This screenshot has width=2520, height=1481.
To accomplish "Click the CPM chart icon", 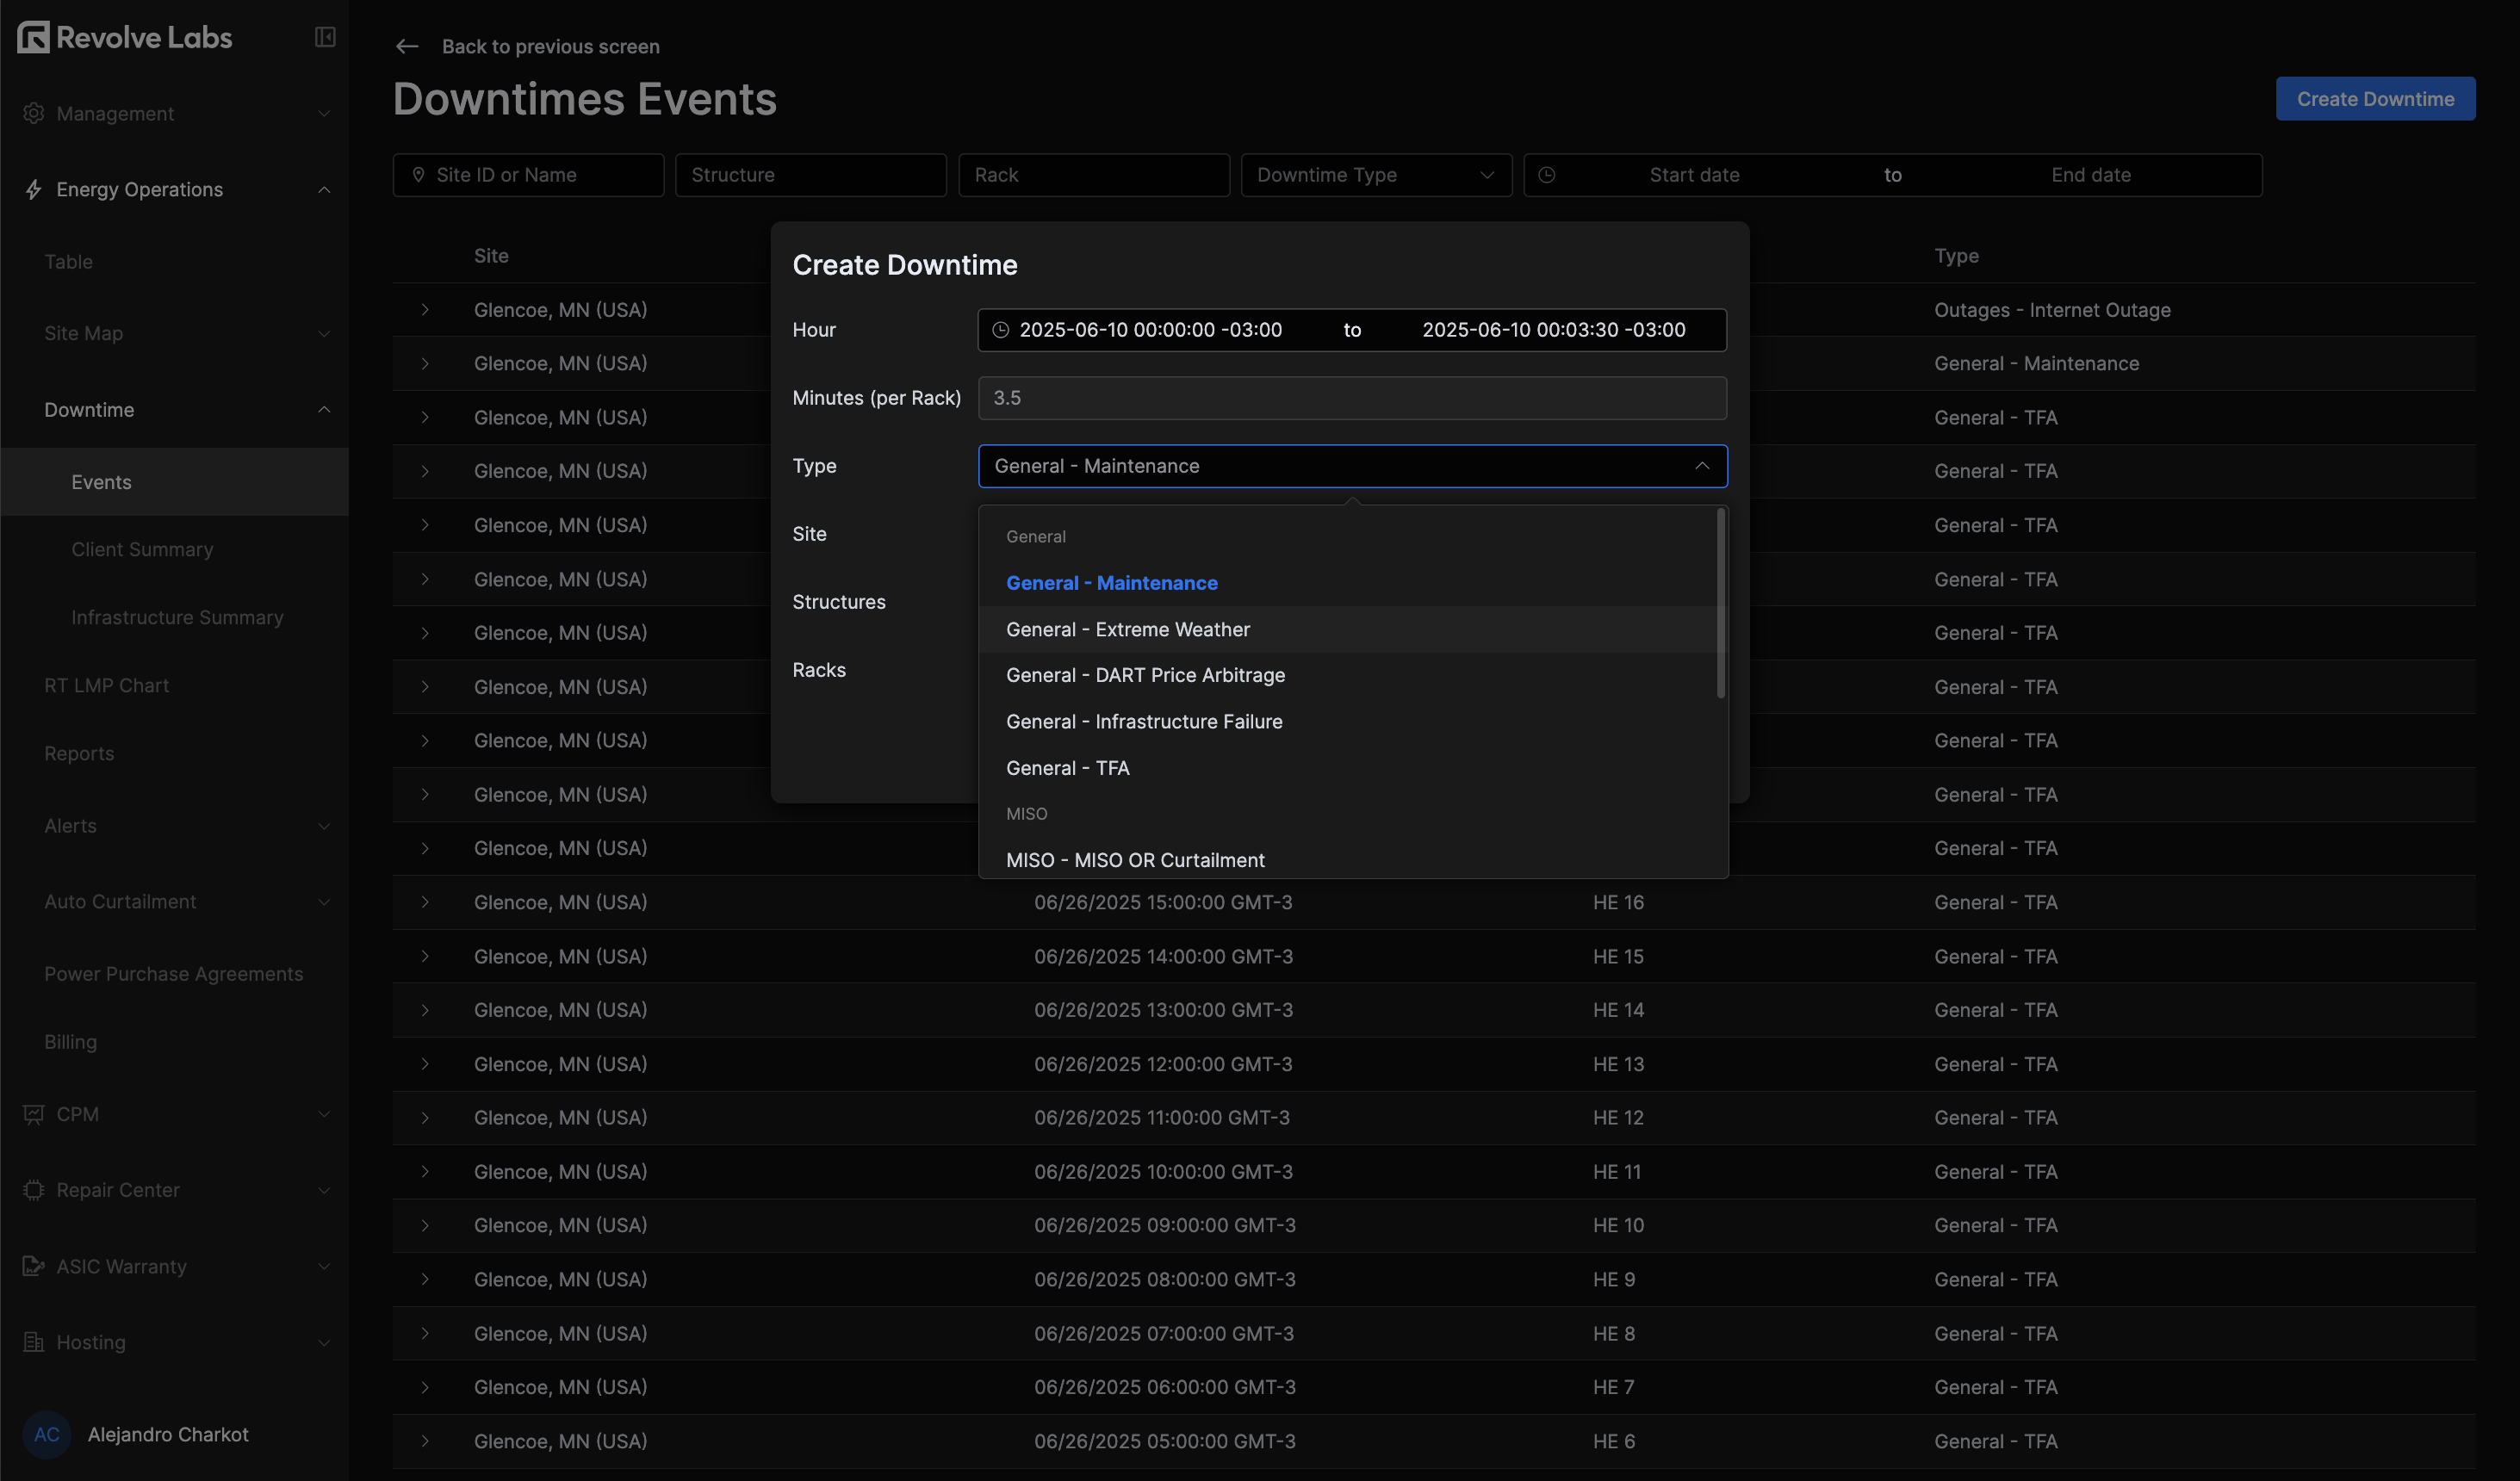I will tap(33, 1113).
